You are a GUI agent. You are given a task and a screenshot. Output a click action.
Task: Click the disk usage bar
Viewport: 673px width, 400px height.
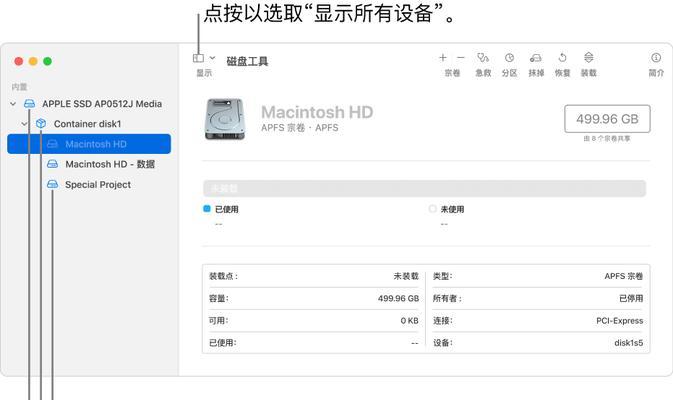coord(424,188)
